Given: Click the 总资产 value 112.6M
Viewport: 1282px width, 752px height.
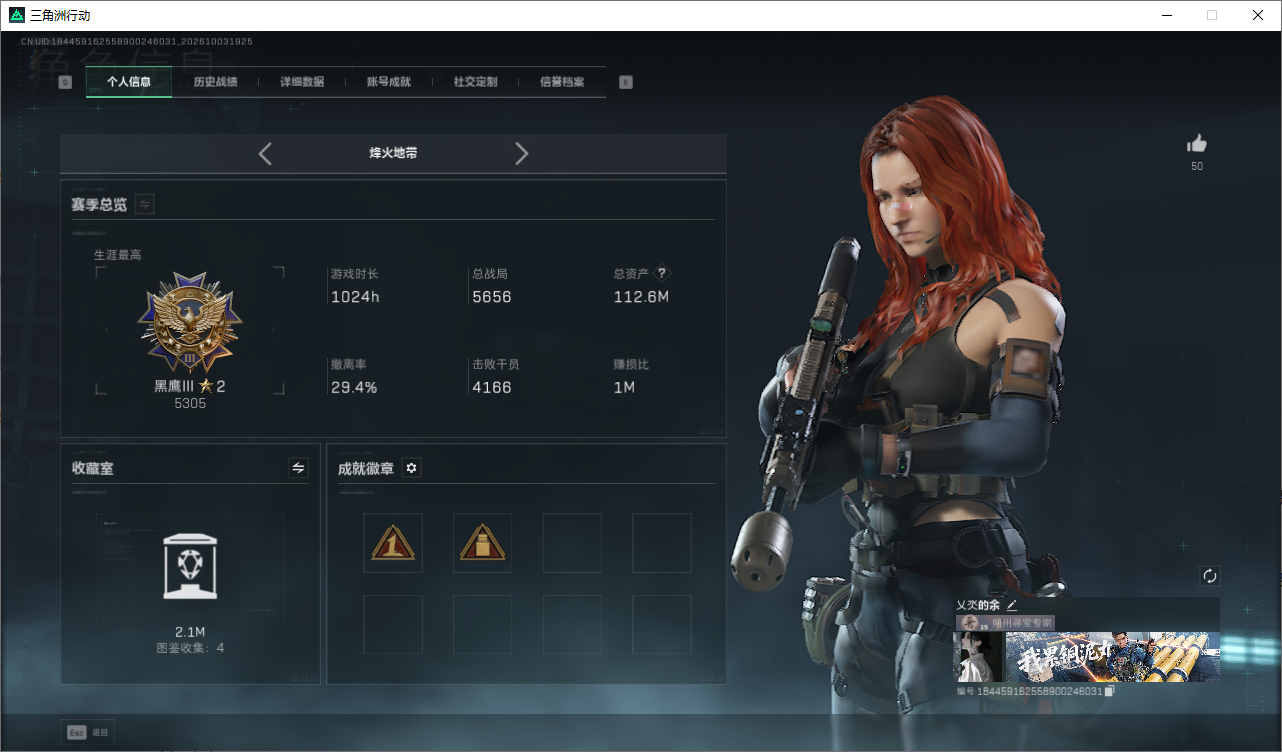Looking at the screenshot, I should (641, 297).
